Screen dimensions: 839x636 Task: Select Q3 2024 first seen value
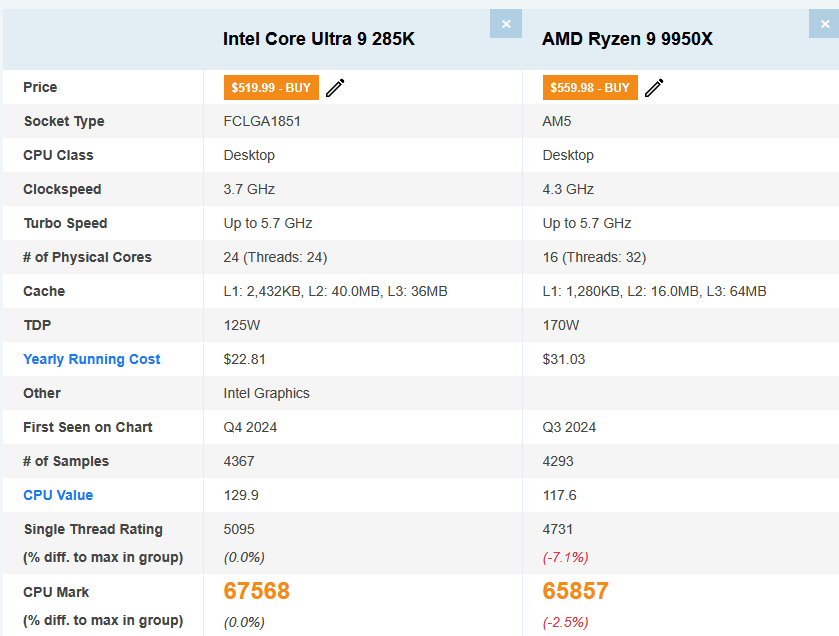tap(569, 427)
